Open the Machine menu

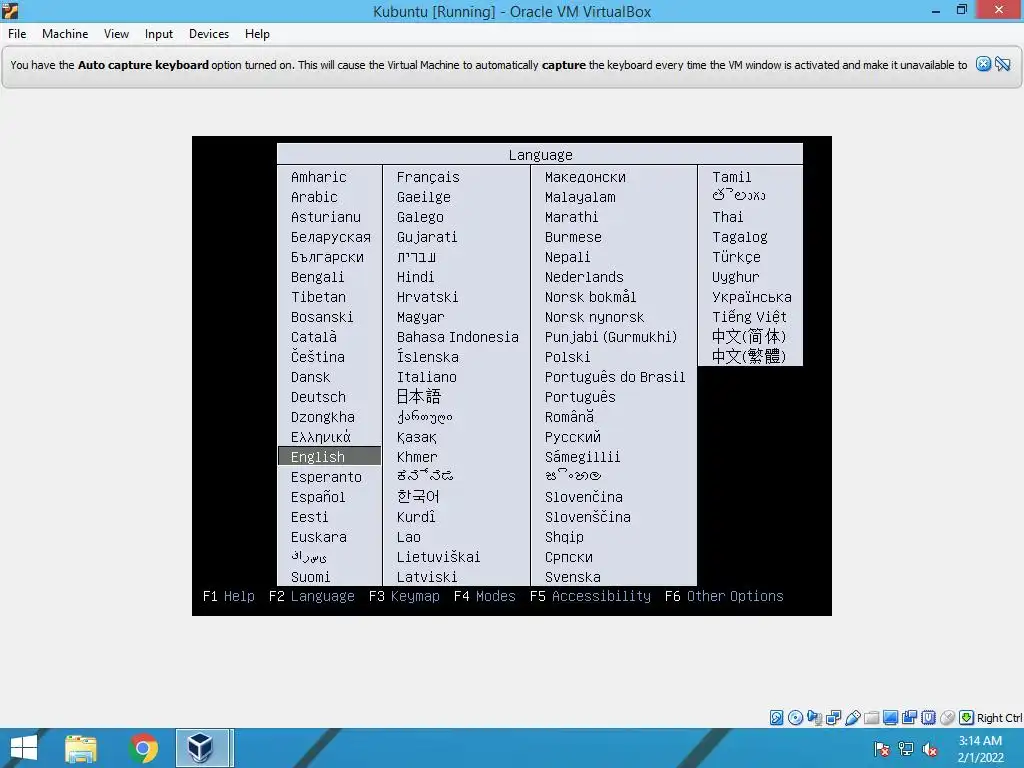tap(65, 34)
